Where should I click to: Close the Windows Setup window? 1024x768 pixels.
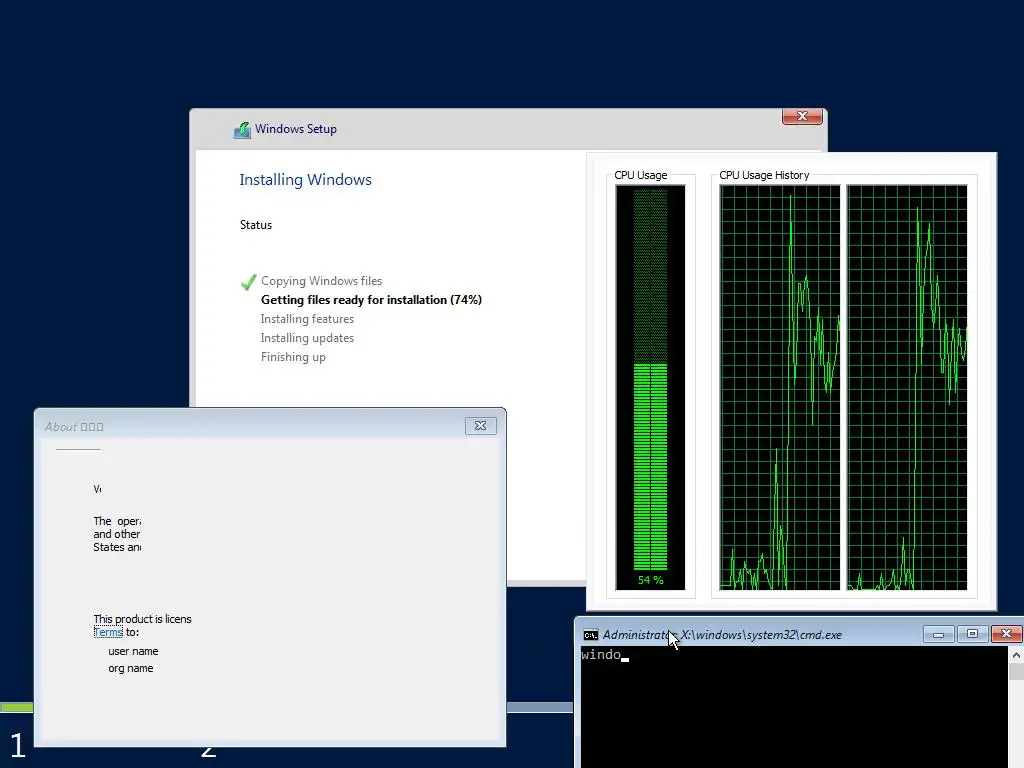pyautogui.click(x=802, y=116)
